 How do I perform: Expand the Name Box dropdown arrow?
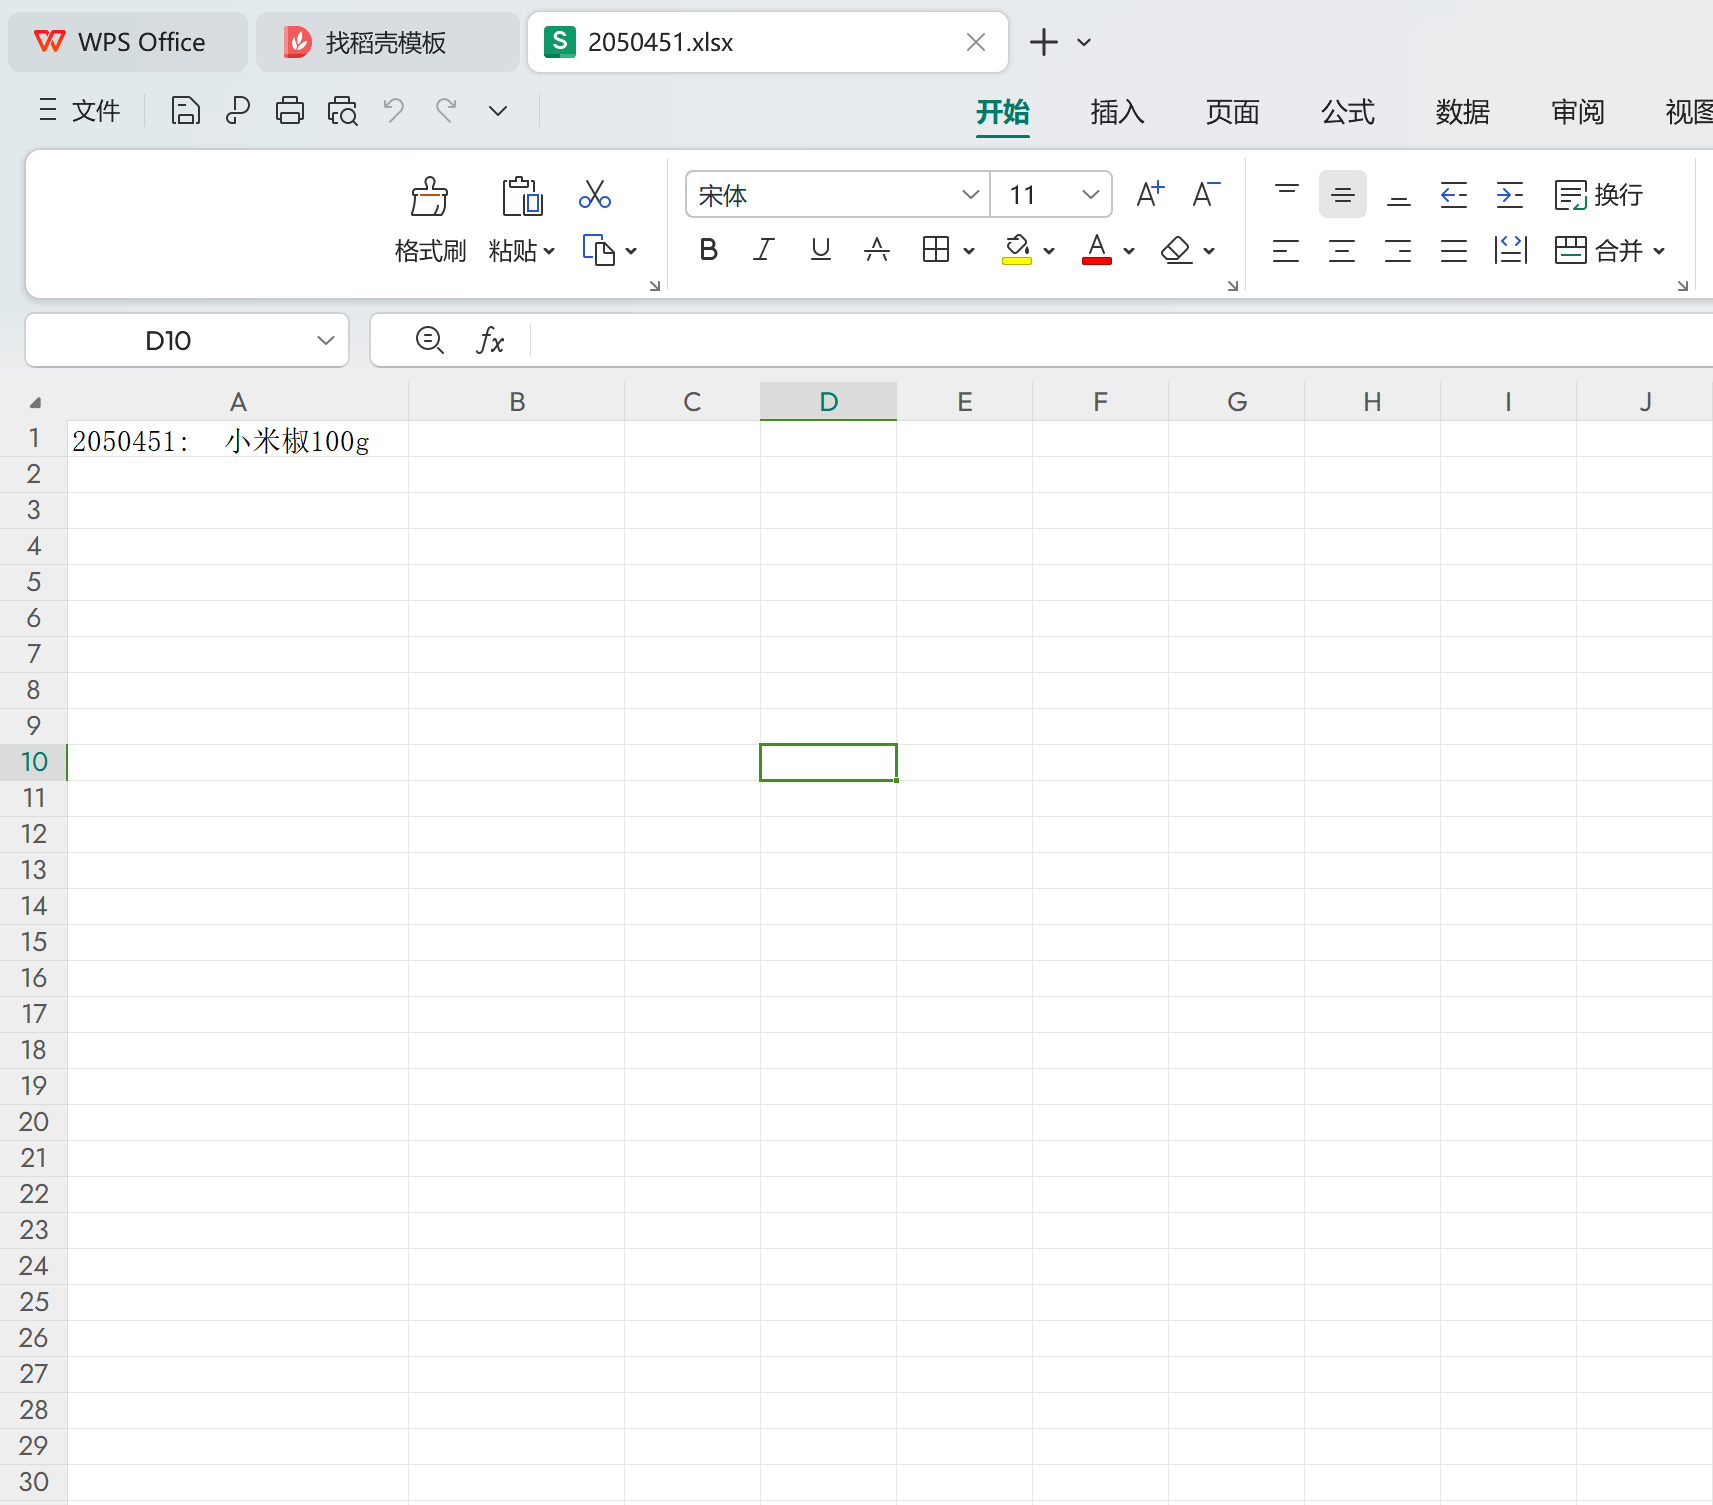325,341
